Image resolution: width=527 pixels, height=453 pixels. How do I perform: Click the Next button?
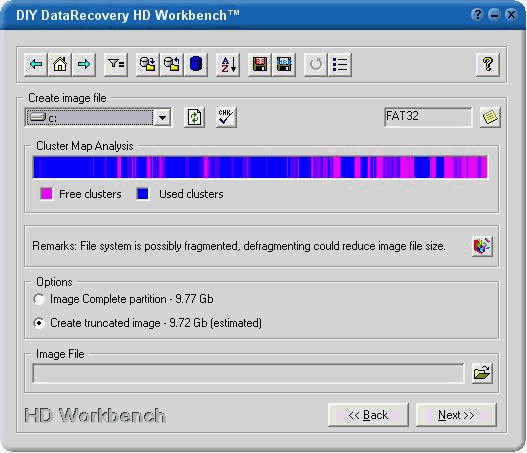(456, 415)
